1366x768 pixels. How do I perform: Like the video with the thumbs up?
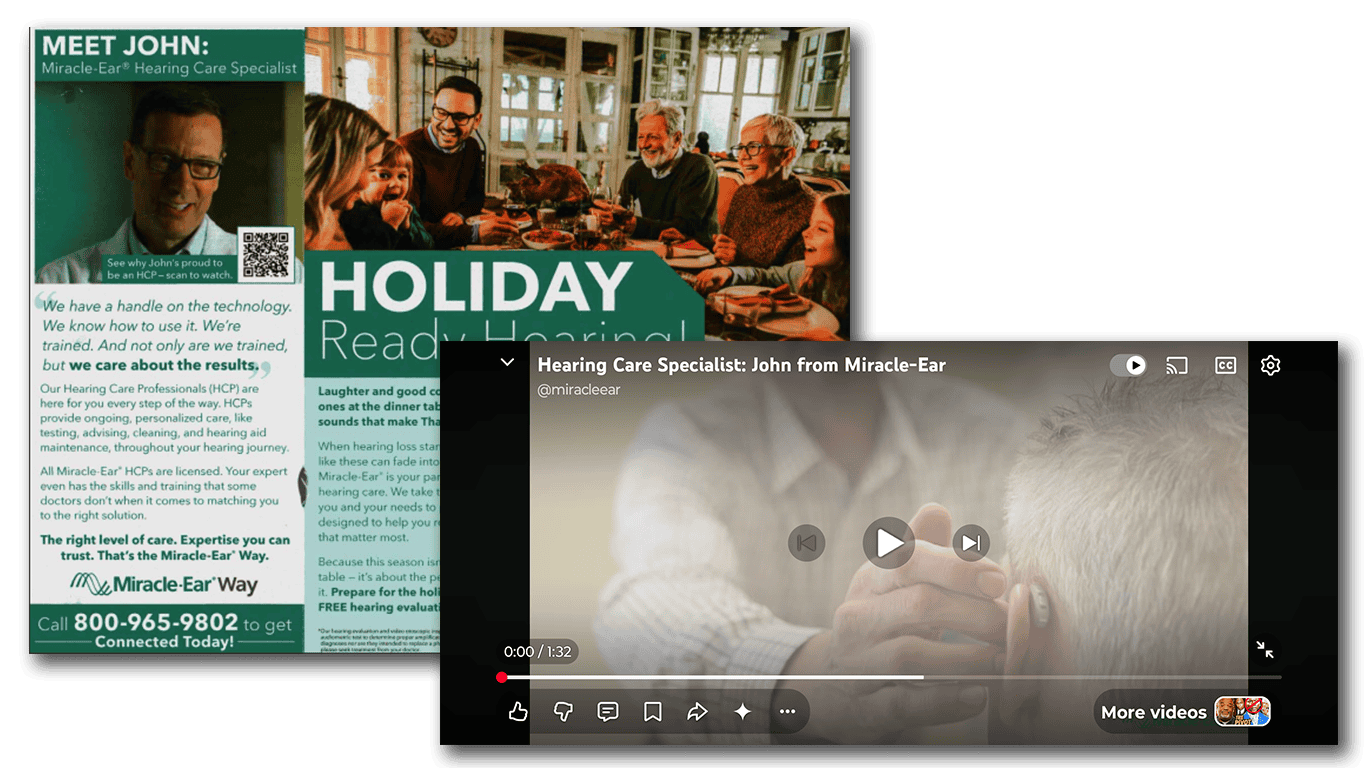[518, 712]
